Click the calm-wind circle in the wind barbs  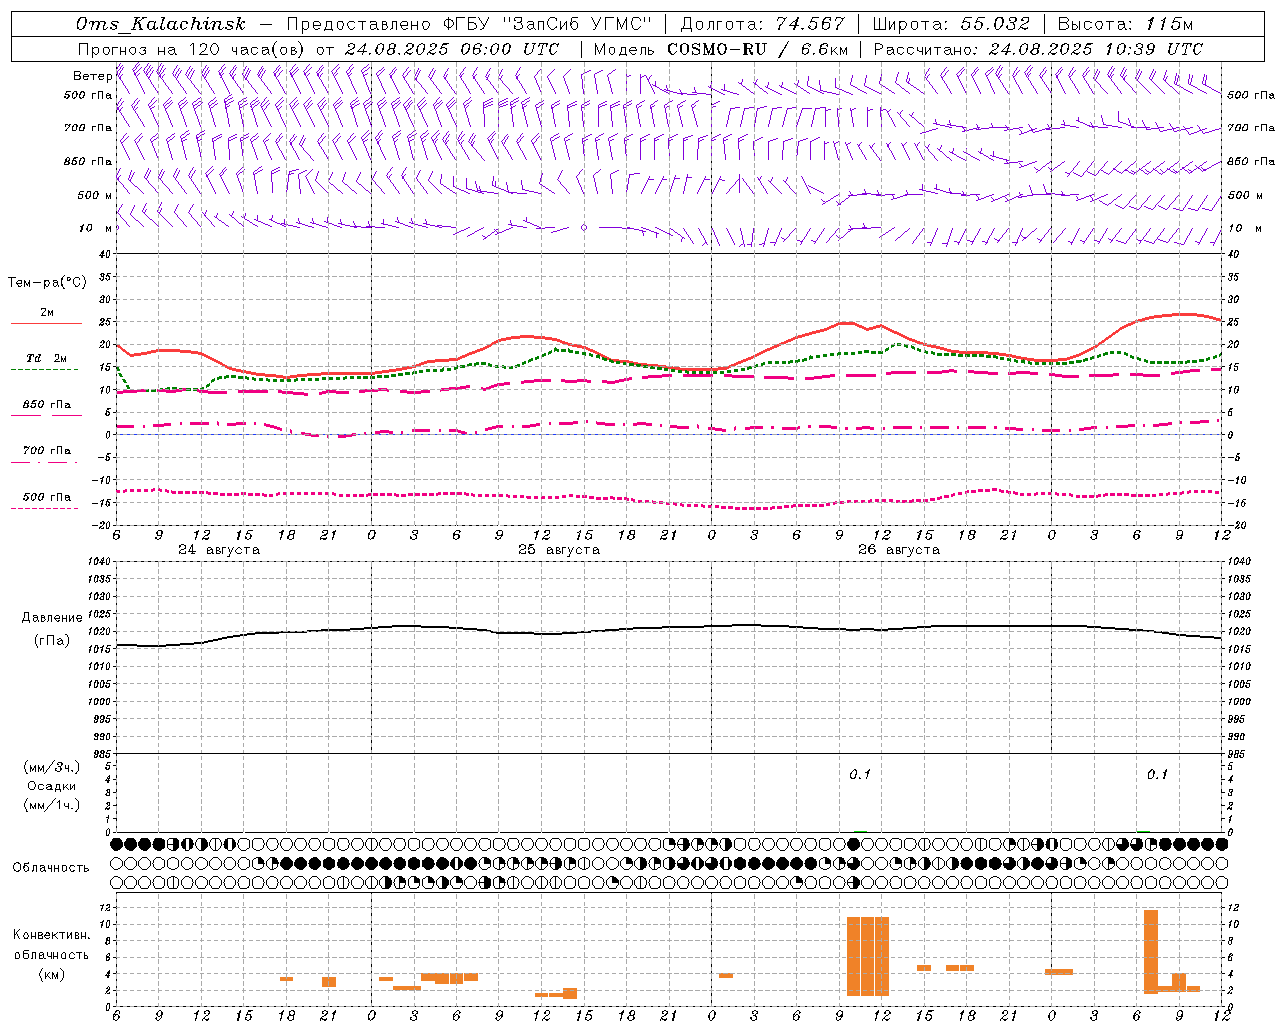(x=584, y=228)
